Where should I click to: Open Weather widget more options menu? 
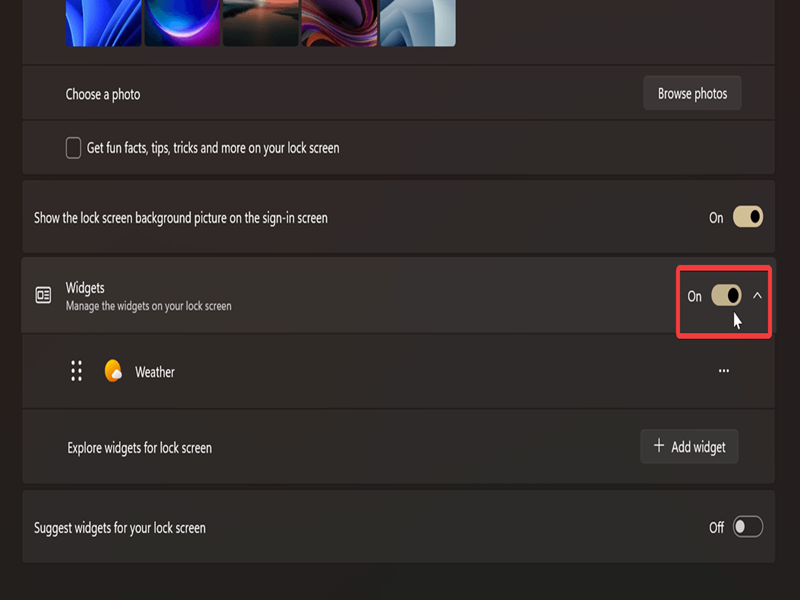point(724,372)
